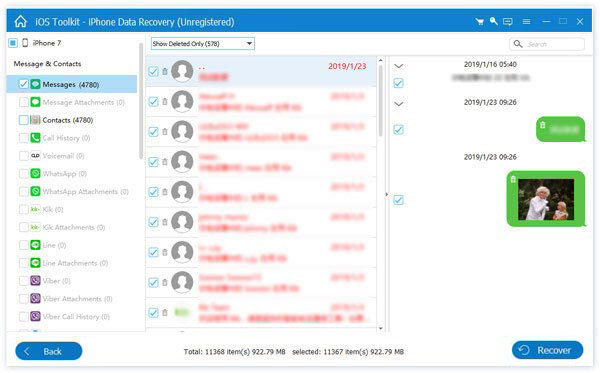
Task: Click the Total 11368 item(s) status text
Action: coord(235,352)
